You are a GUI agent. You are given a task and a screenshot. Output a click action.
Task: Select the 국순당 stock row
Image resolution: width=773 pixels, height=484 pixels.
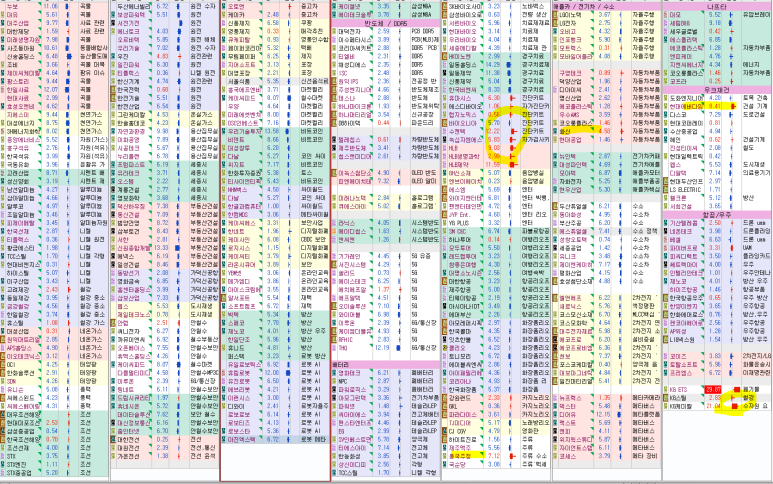[496, 464]
